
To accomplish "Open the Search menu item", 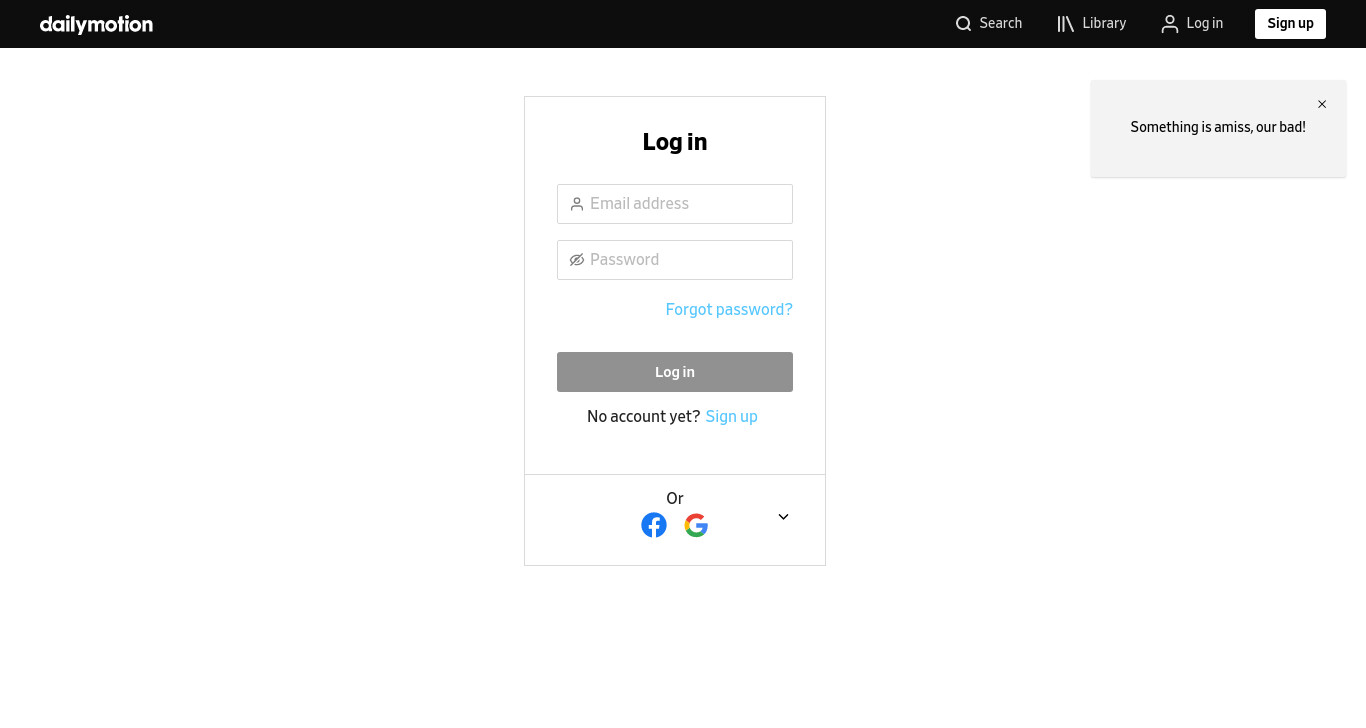I will pyautogui.click(x=989, y=24).
